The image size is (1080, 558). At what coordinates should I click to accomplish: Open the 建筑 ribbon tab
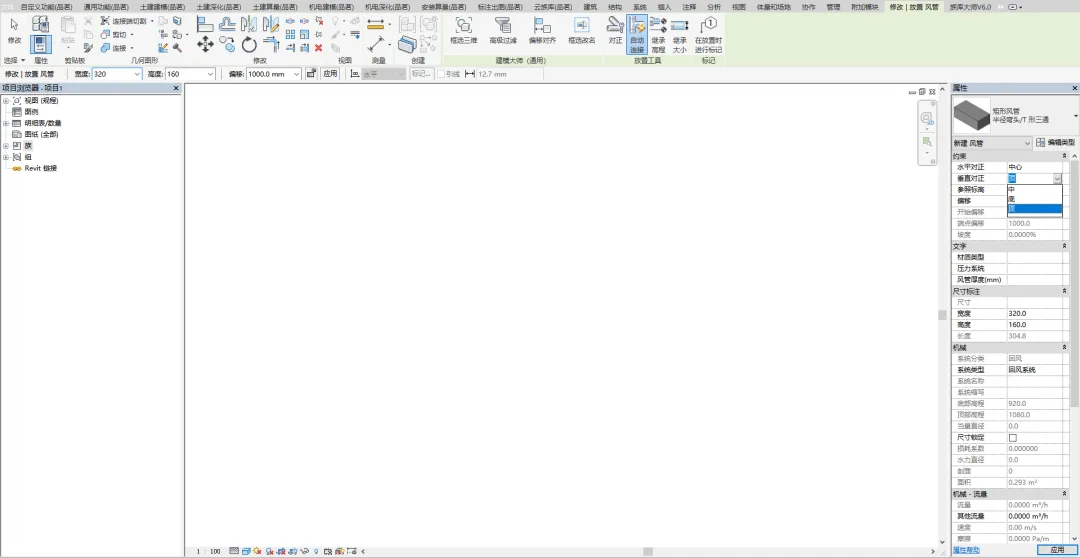[590, 7]
